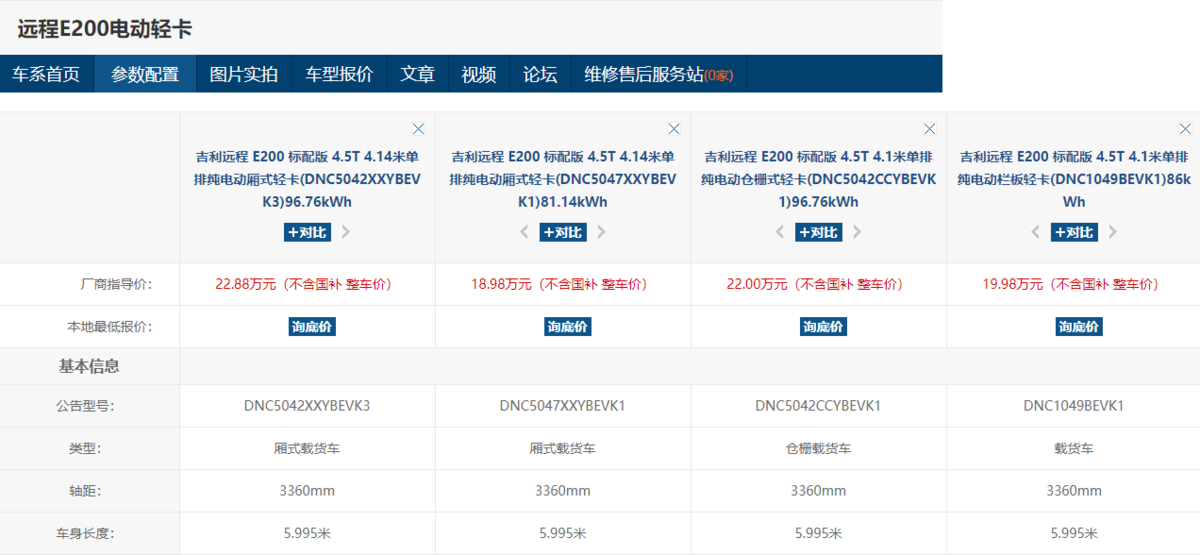Screen dimensions: 1200x555
Task: Click 询底价 under the 19.98万元 model
Action: click(1079, 326)
